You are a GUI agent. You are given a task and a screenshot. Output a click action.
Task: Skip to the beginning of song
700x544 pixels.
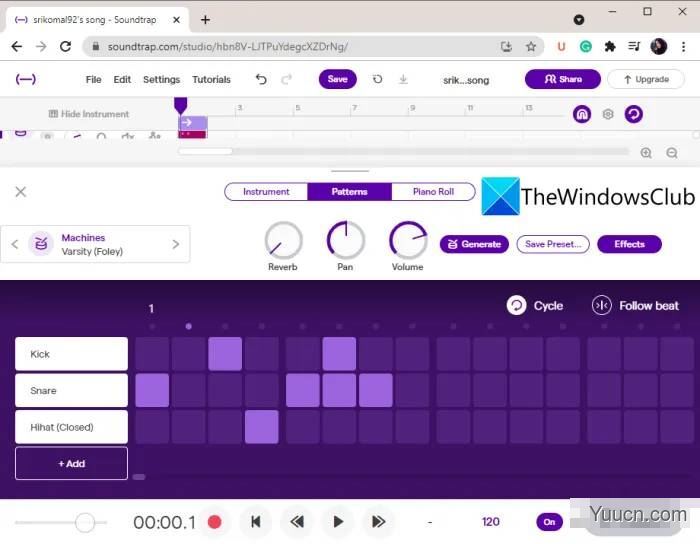pos(256,522)
